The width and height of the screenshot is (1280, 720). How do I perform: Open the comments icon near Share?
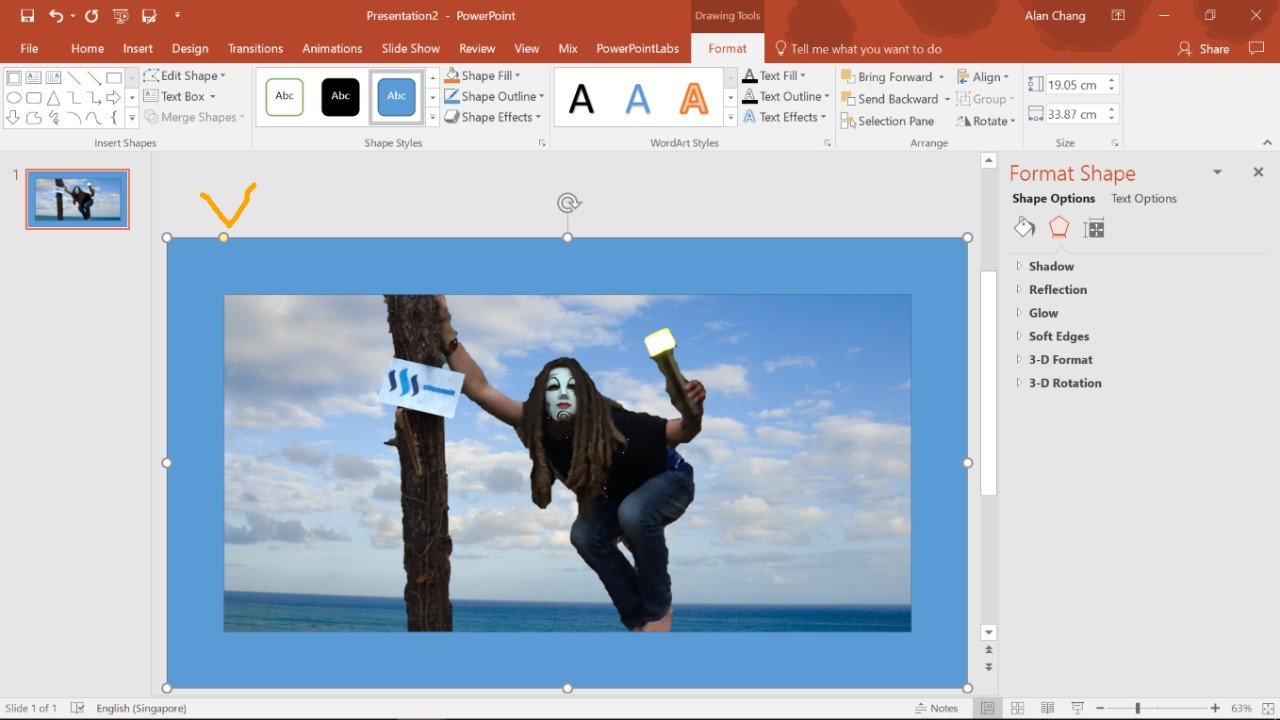(1257, 48)
